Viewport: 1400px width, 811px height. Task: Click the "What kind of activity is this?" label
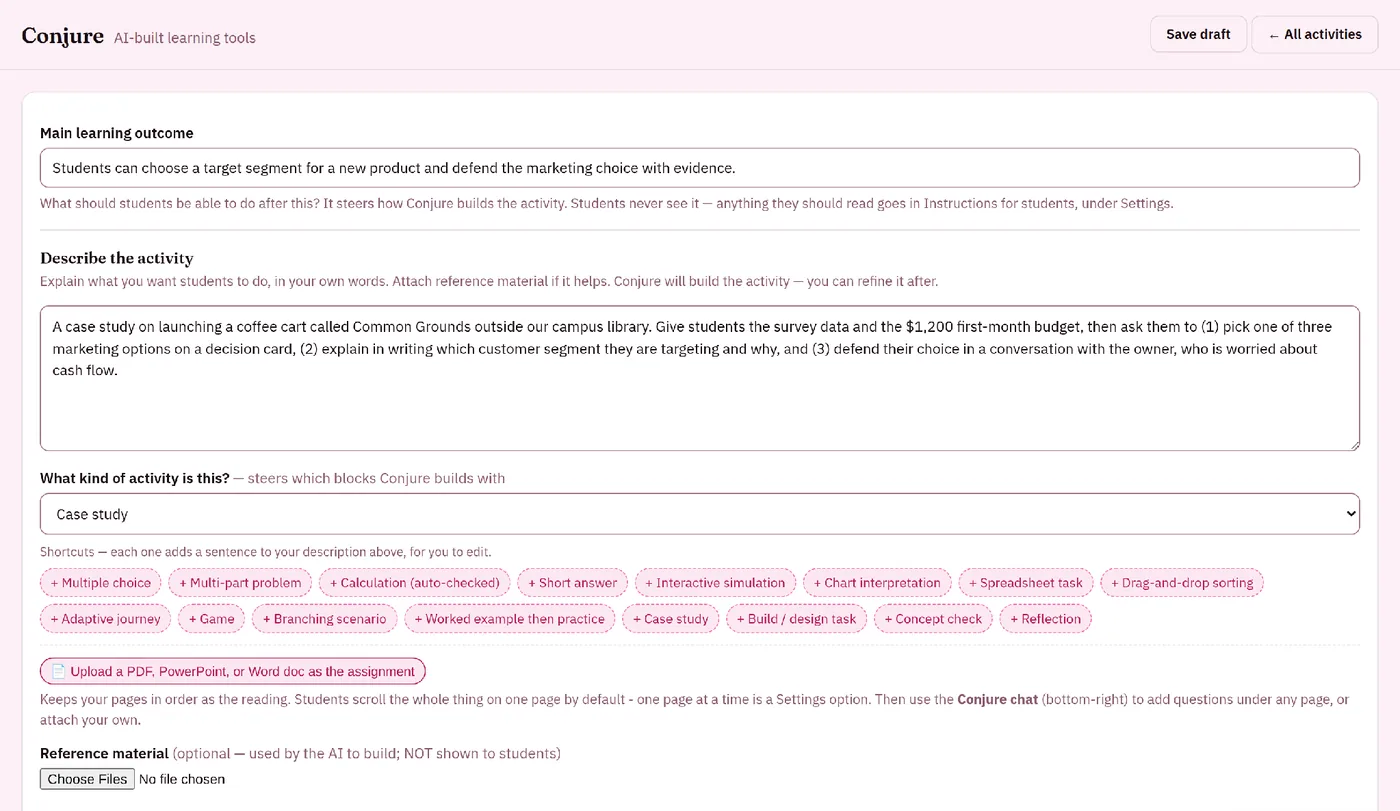click(135, 478)
